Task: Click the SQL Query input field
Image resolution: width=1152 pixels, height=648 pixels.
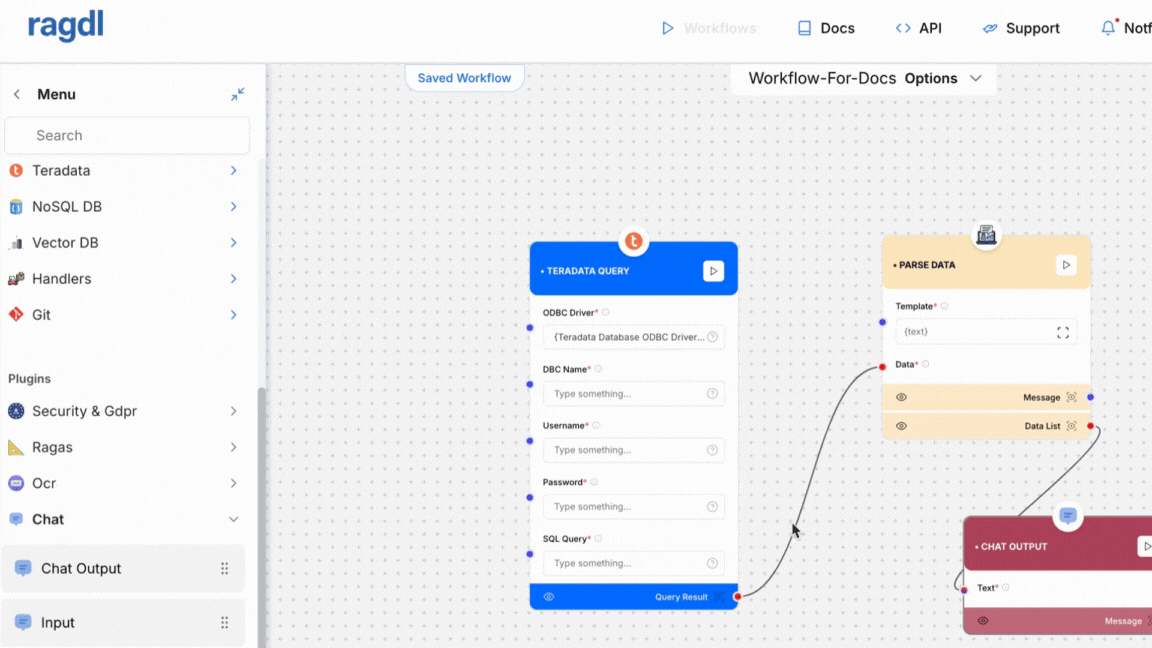Action: [633, 564]
